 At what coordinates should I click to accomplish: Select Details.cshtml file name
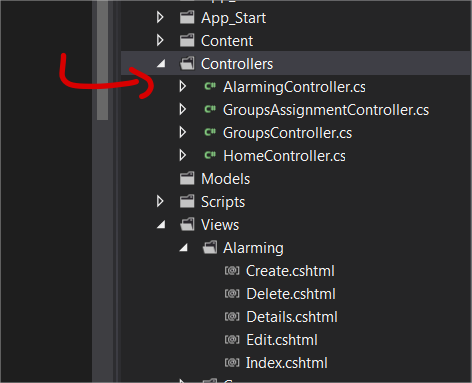click(292, 317)
